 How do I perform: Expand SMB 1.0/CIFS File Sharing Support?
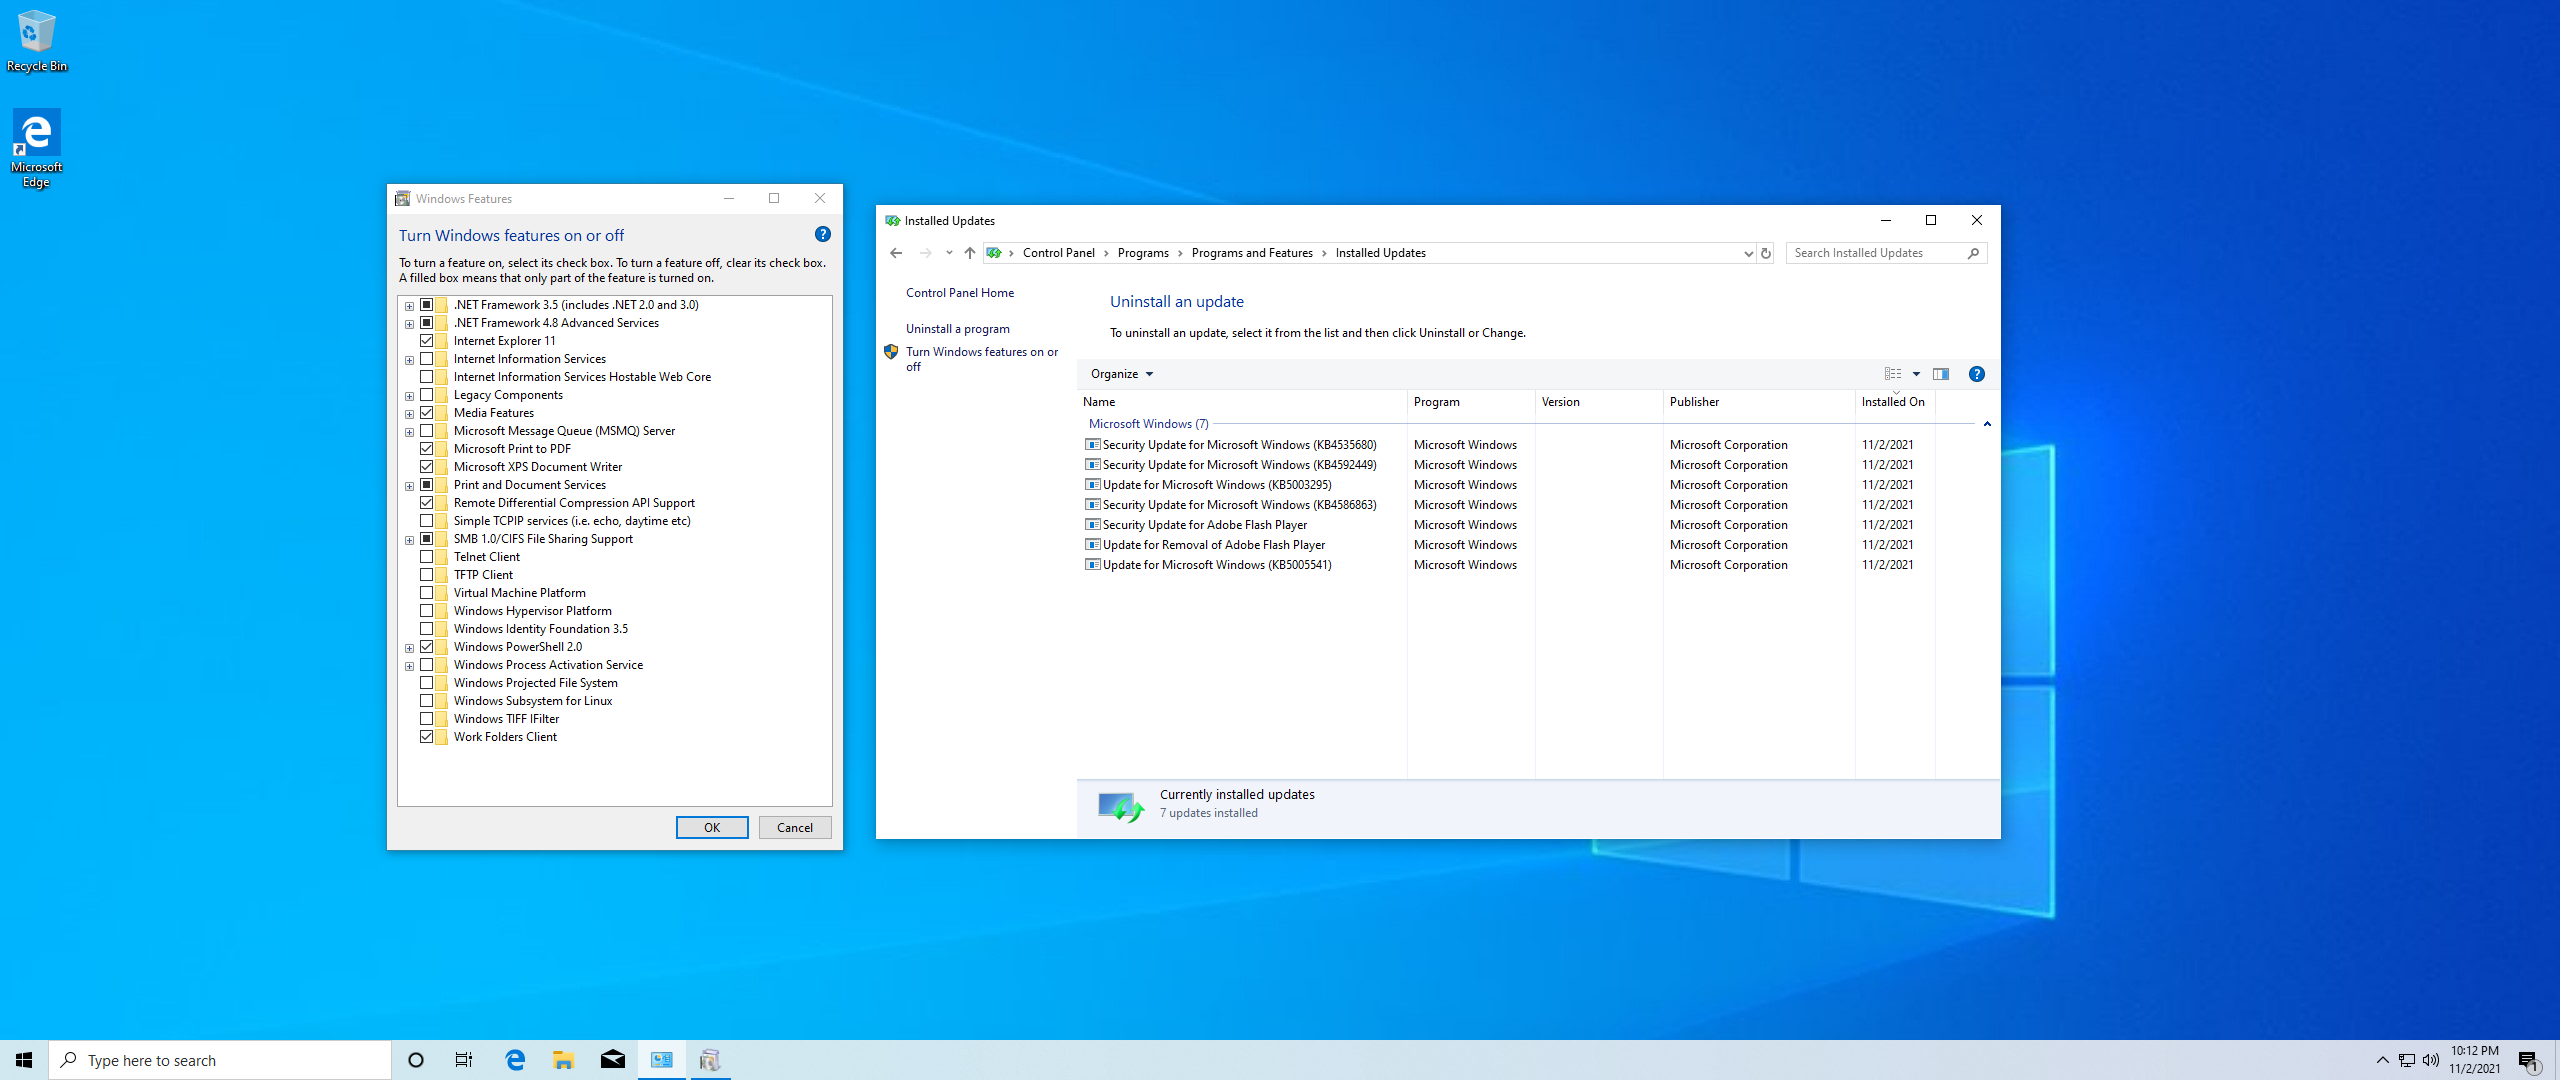[x=409, y=540]
